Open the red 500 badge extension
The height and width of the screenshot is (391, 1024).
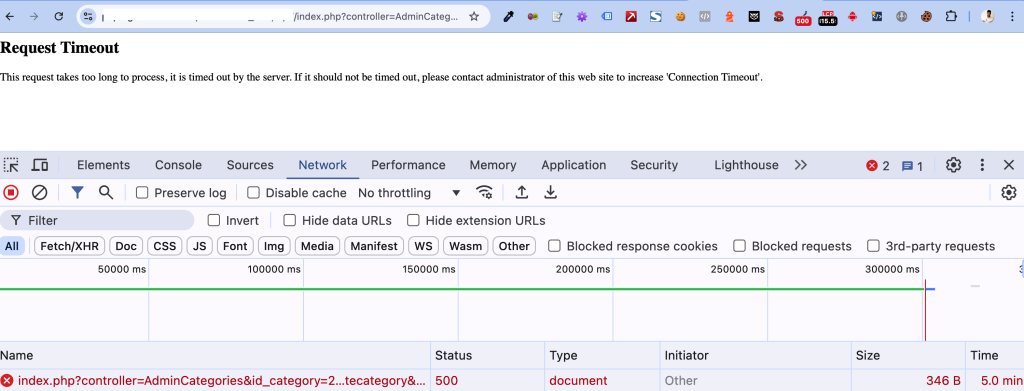click(x=803, y=18)
